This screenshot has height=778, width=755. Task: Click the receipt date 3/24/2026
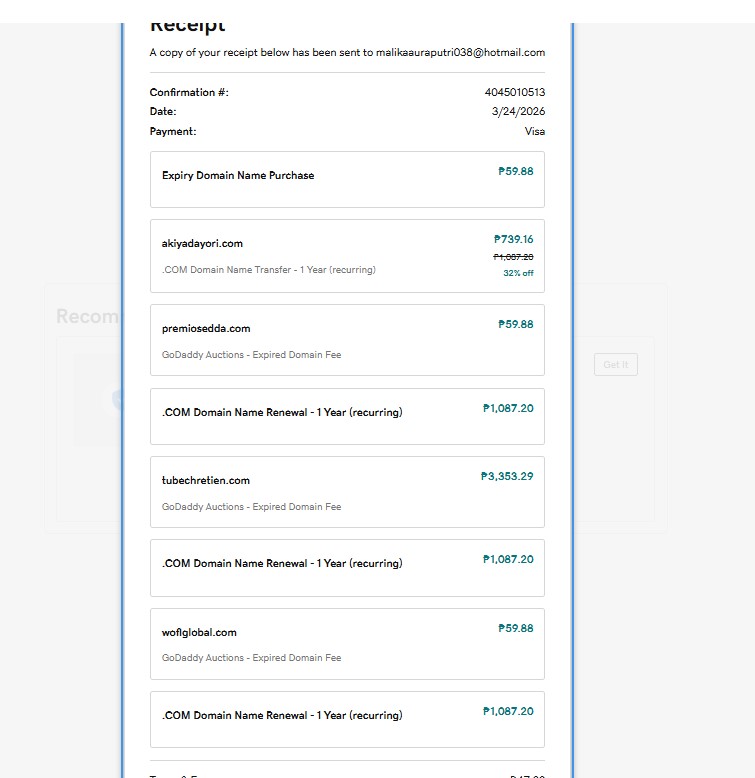tap(518, 111)
